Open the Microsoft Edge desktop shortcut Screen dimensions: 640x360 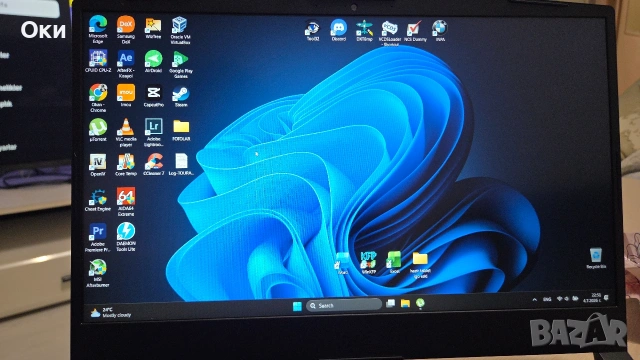pyautogui.click(x=98, y=29)
